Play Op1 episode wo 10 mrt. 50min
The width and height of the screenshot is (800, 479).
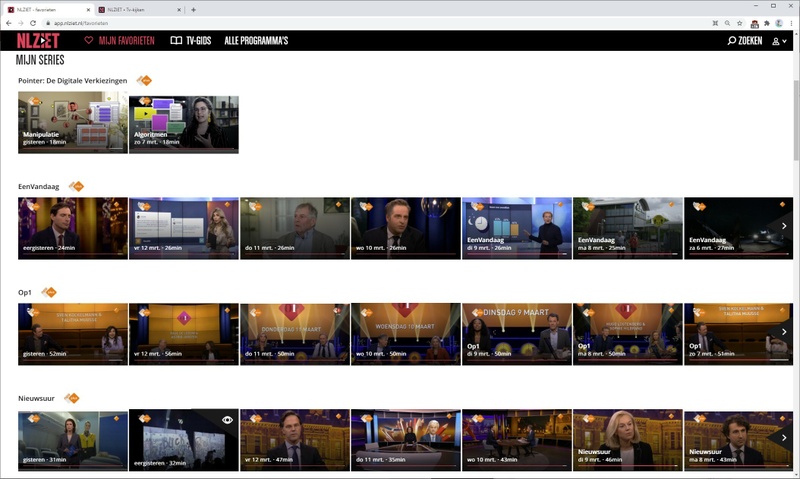click(406, 334)
